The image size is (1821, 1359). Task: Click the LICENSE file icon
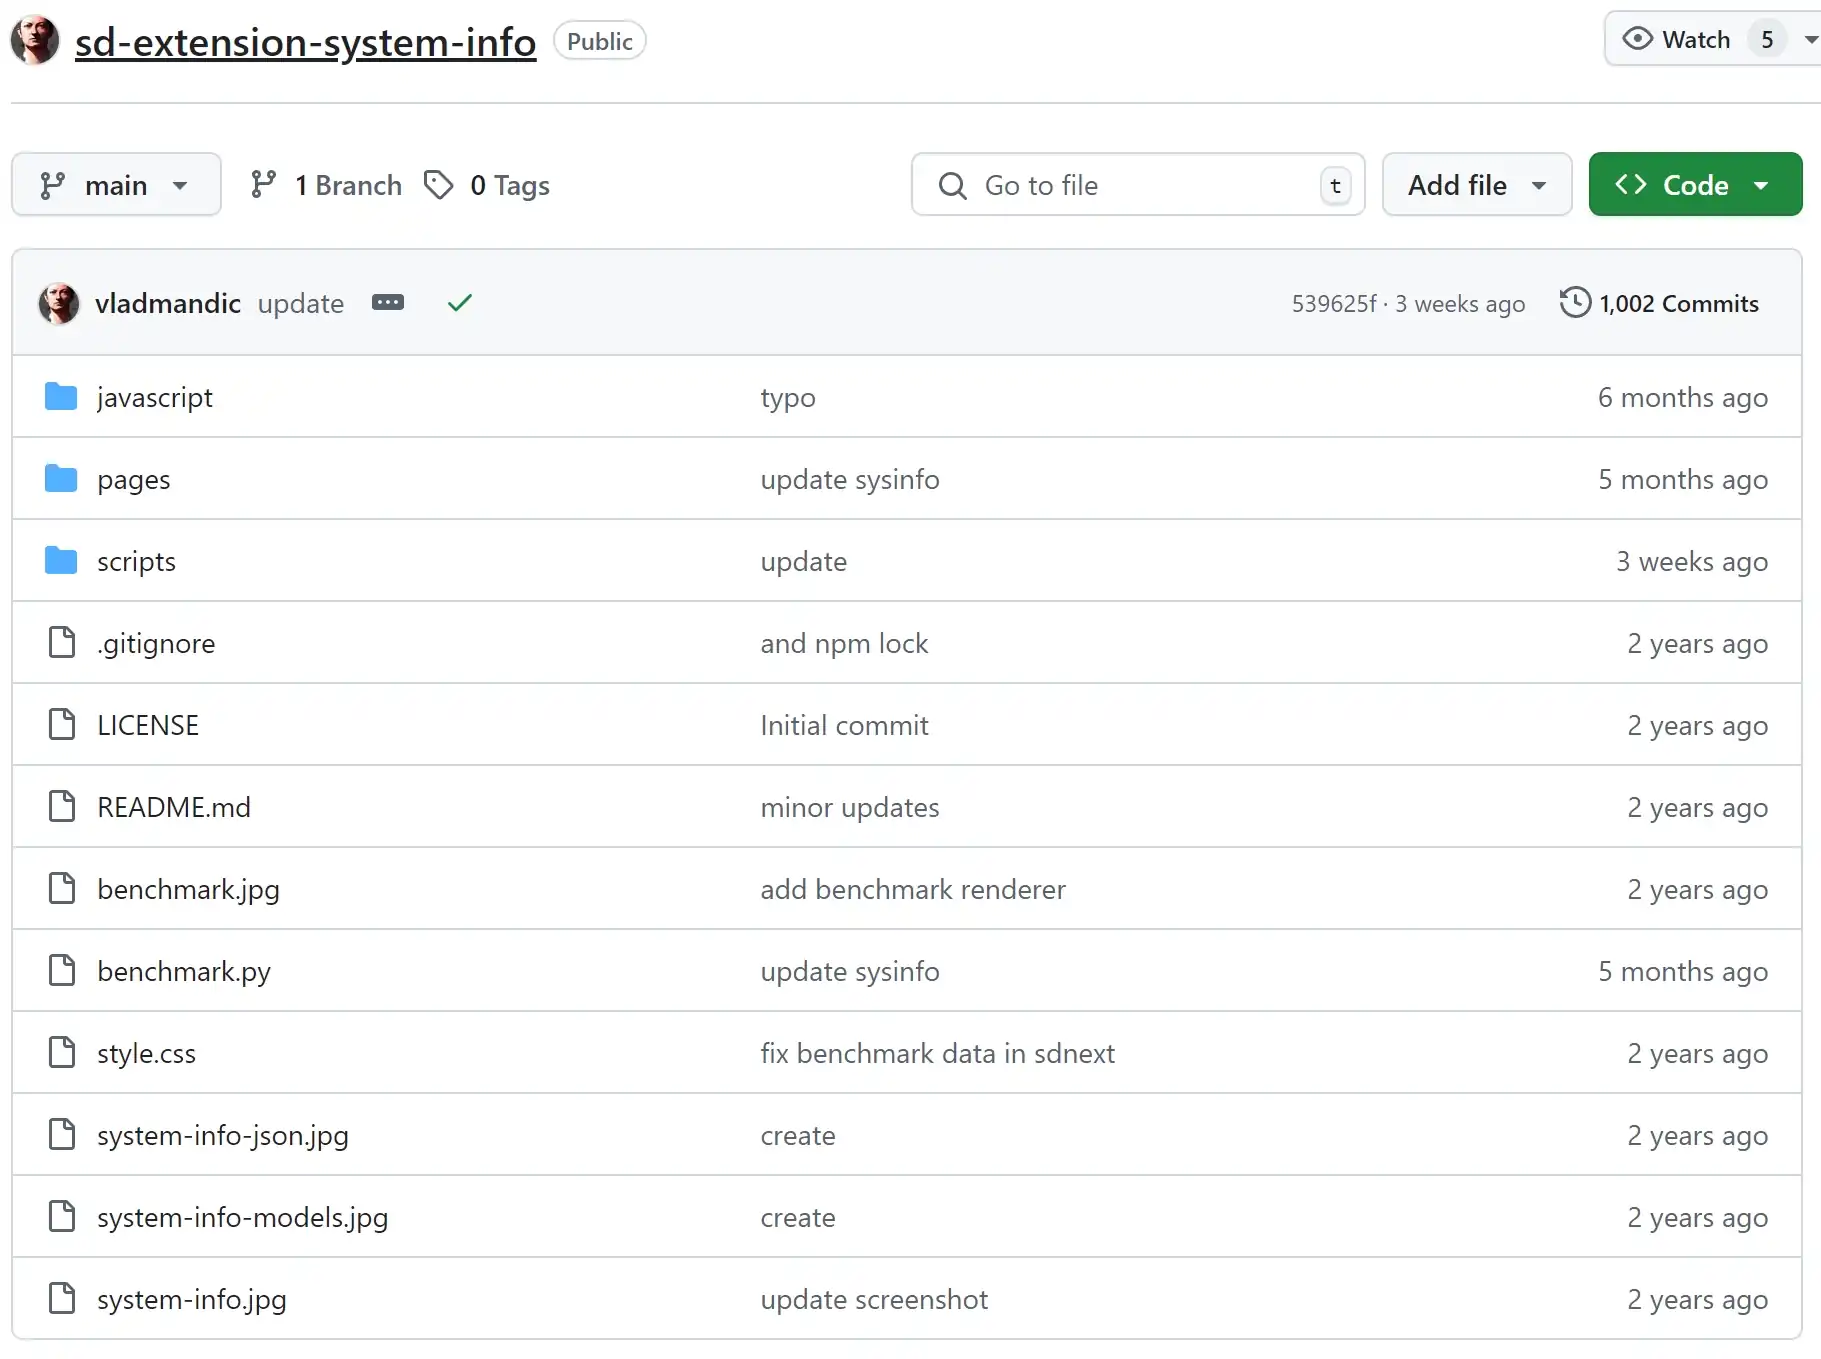(62, 725)
